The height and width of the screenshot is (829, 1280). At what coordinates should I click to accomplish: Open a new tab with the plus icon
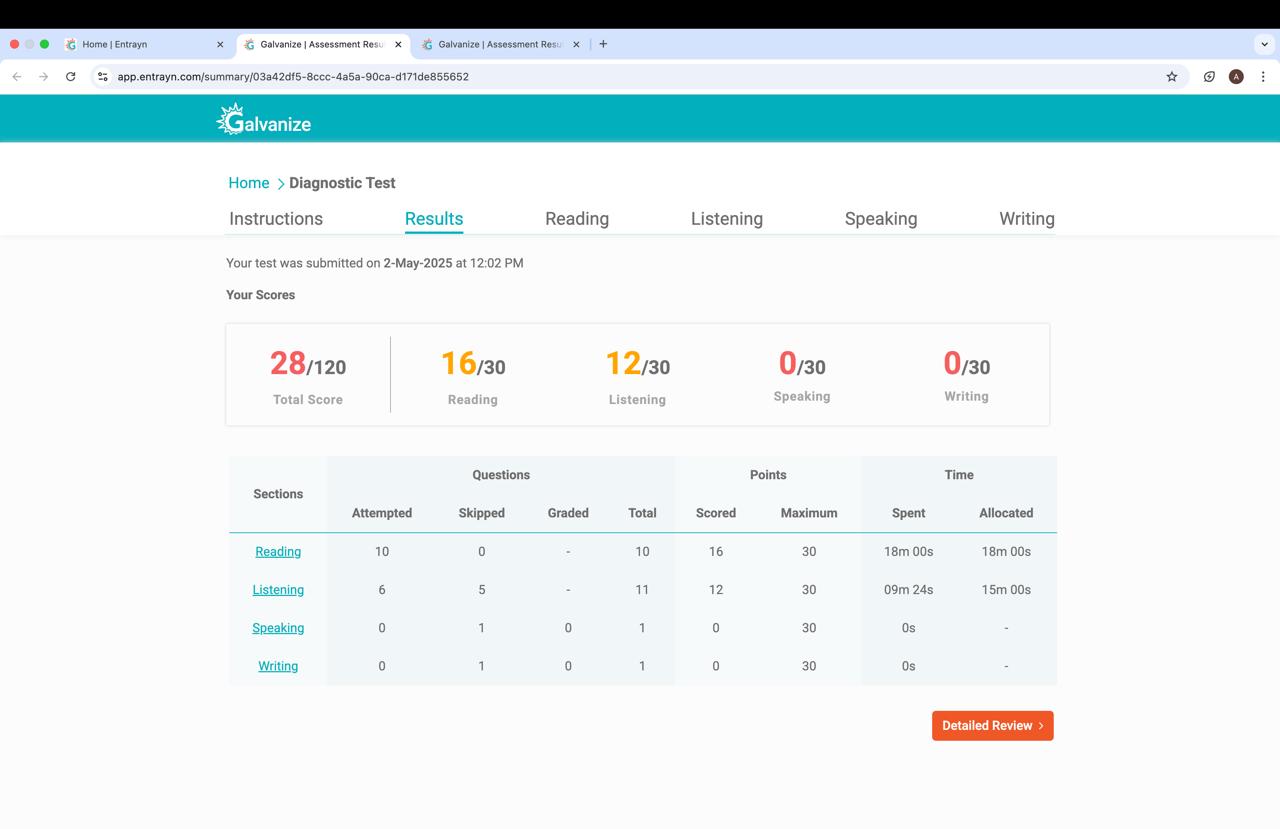603,44
